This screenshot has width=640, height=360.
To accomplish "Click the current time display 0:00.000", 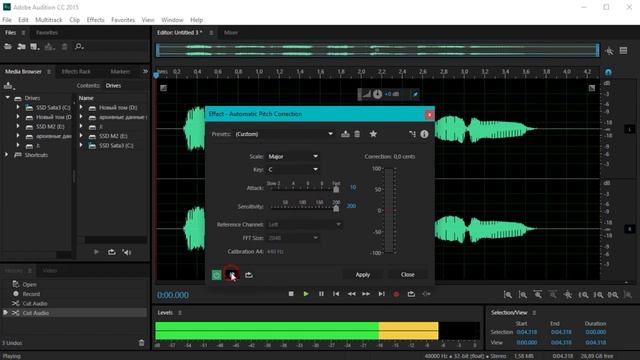I will tap(173, 295).
